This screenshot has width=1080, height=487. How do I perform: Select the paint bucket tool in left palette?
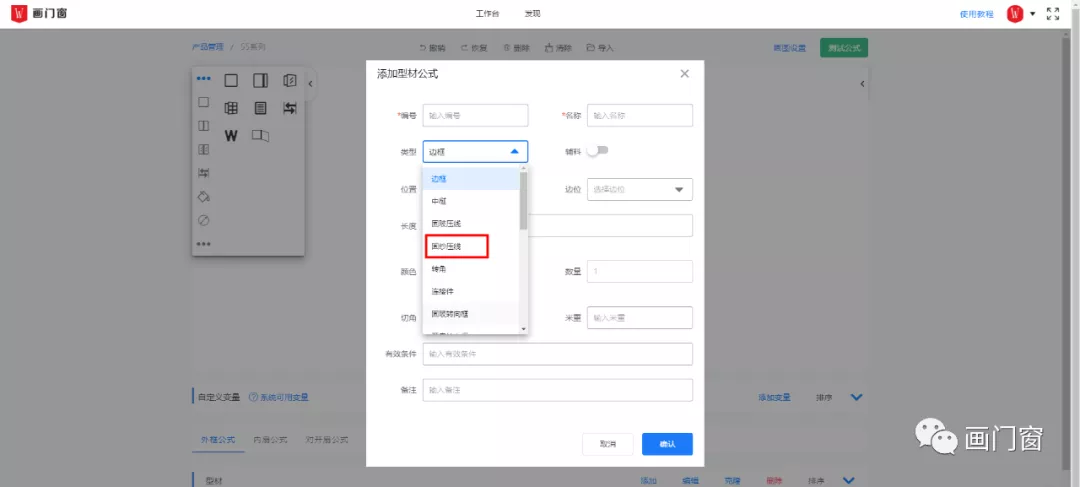203,196
